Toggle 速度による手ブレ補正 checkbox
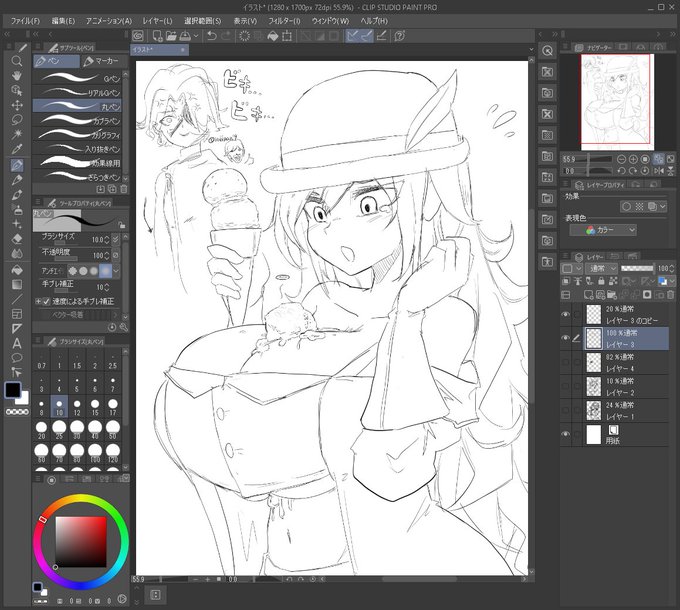This screenshot has width=680, height=610. (46, 301)
